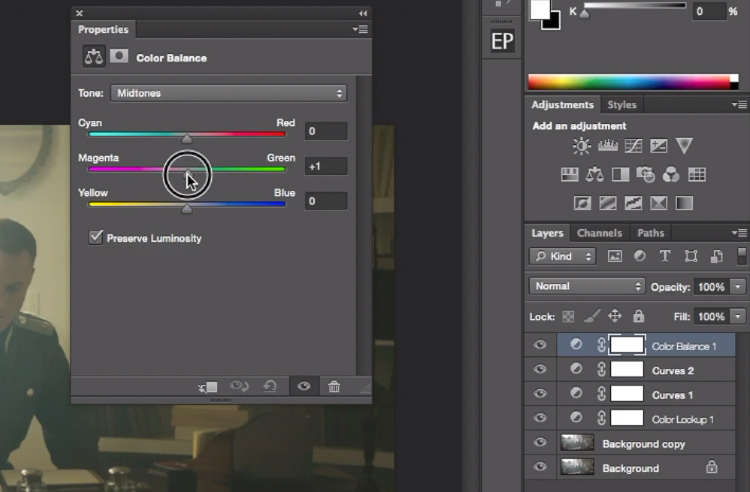The width and height of the screenshot is (750, 492).
Task: Reset adjustment defaults in Properties panel
Action: 270,386
